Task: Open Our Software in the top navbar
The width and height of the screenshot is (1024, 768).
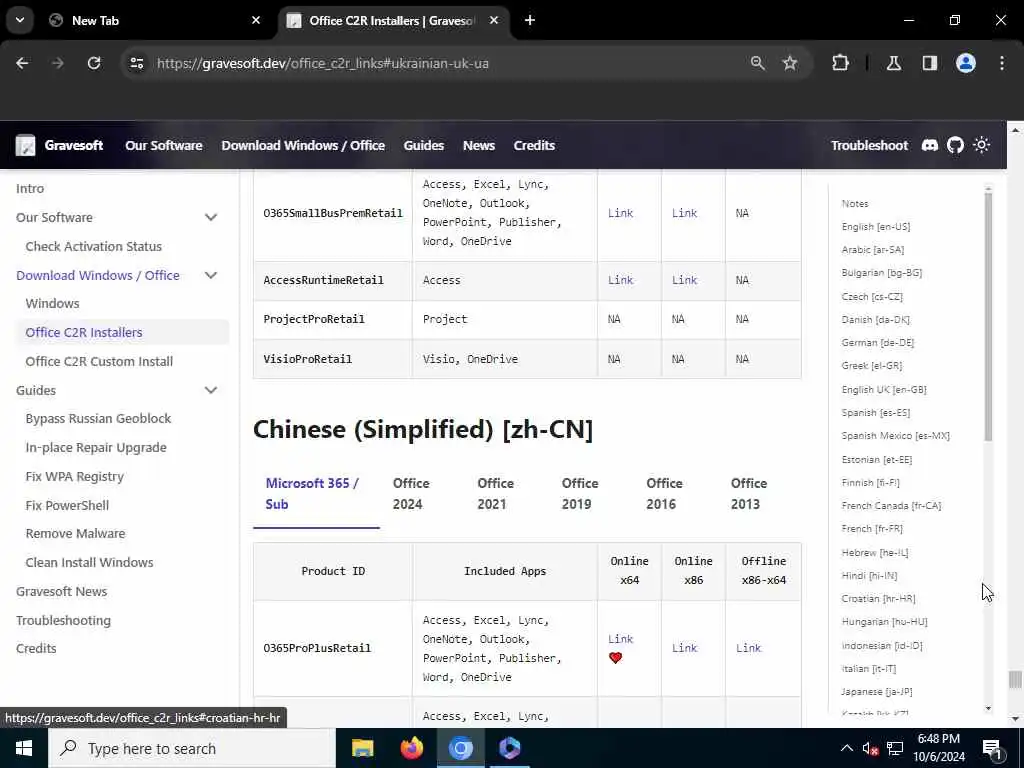Action: coord(164,145)
